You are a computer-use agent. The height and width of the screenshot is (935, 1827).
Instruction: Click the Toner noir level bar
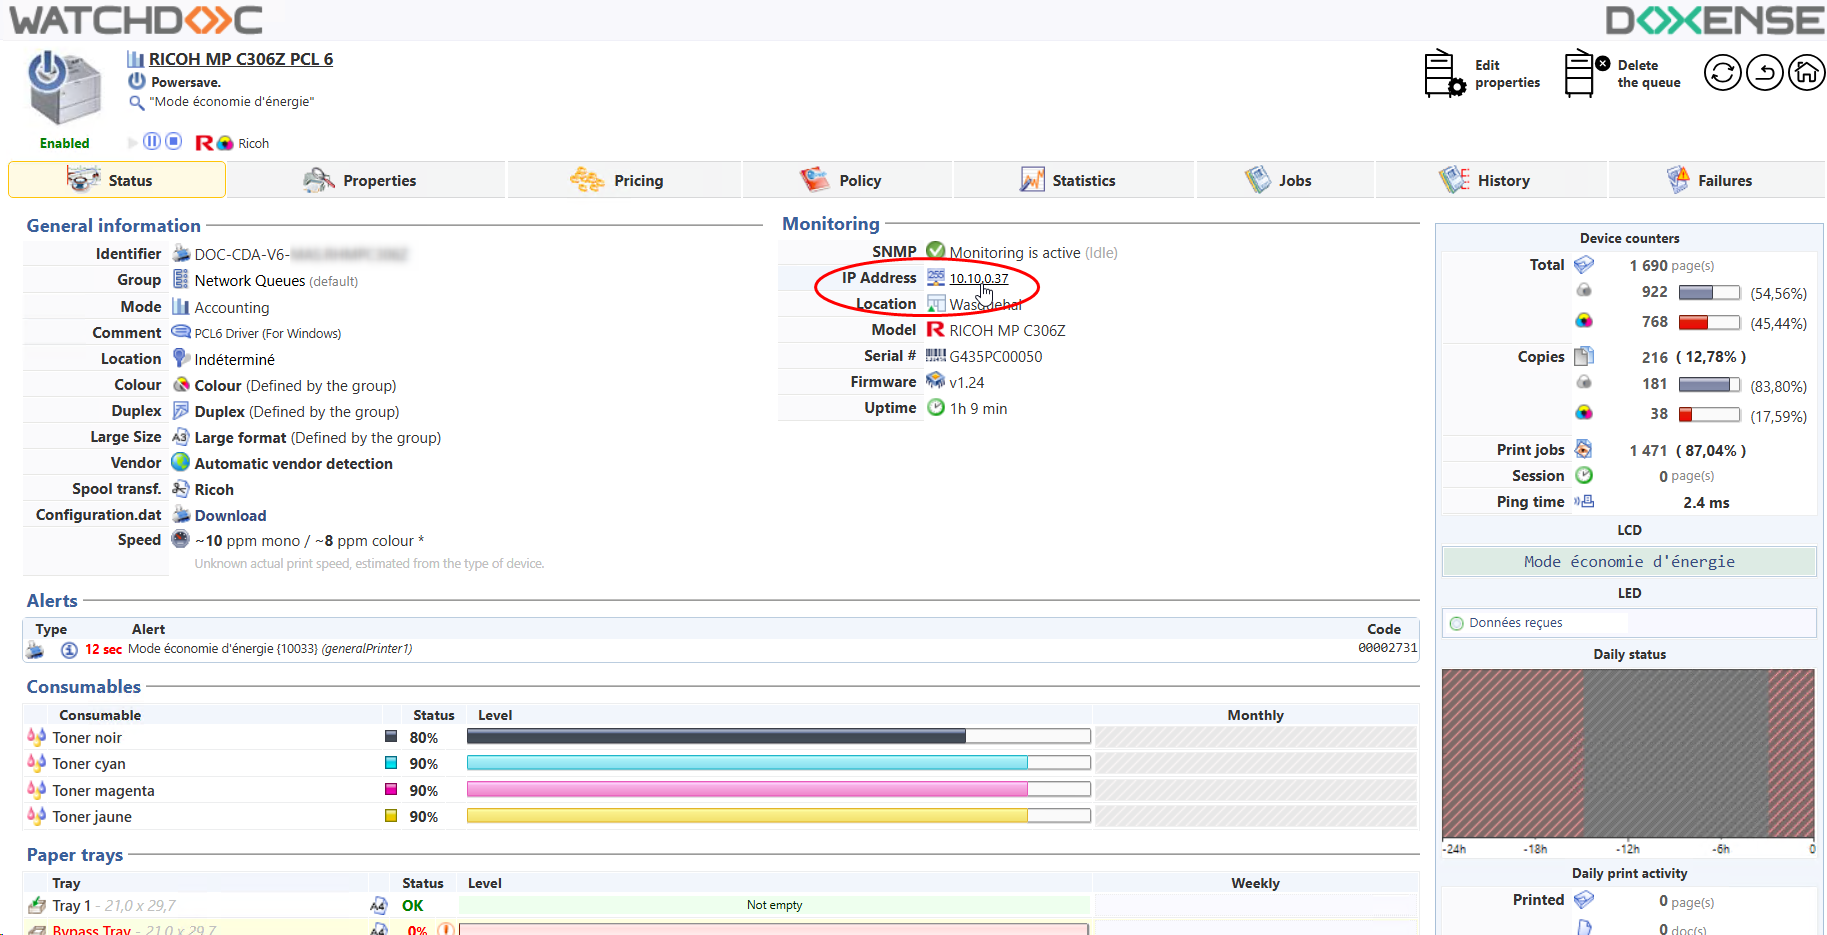click(778, 736)
